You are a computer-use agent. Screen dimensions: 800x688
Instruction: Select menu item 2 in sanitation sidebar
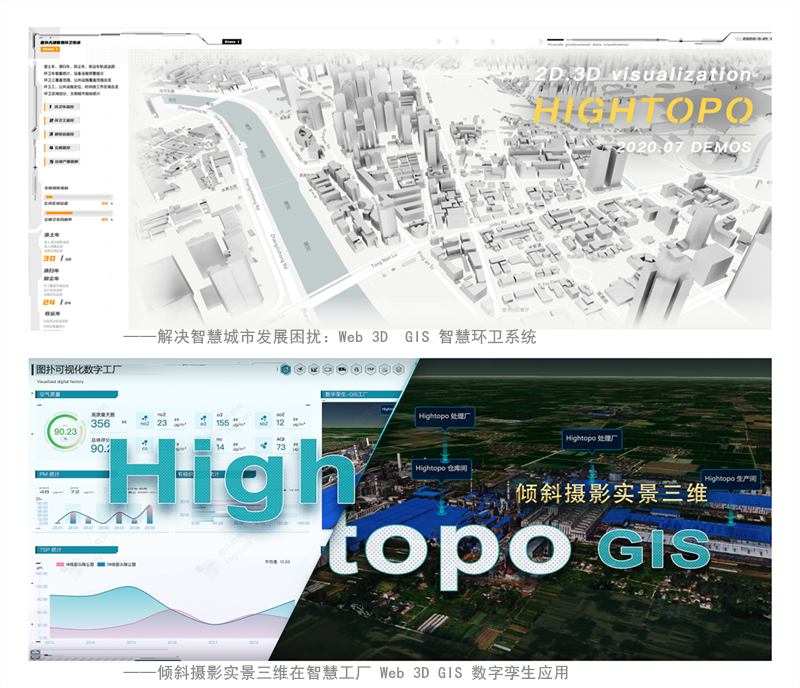[63, 120]
